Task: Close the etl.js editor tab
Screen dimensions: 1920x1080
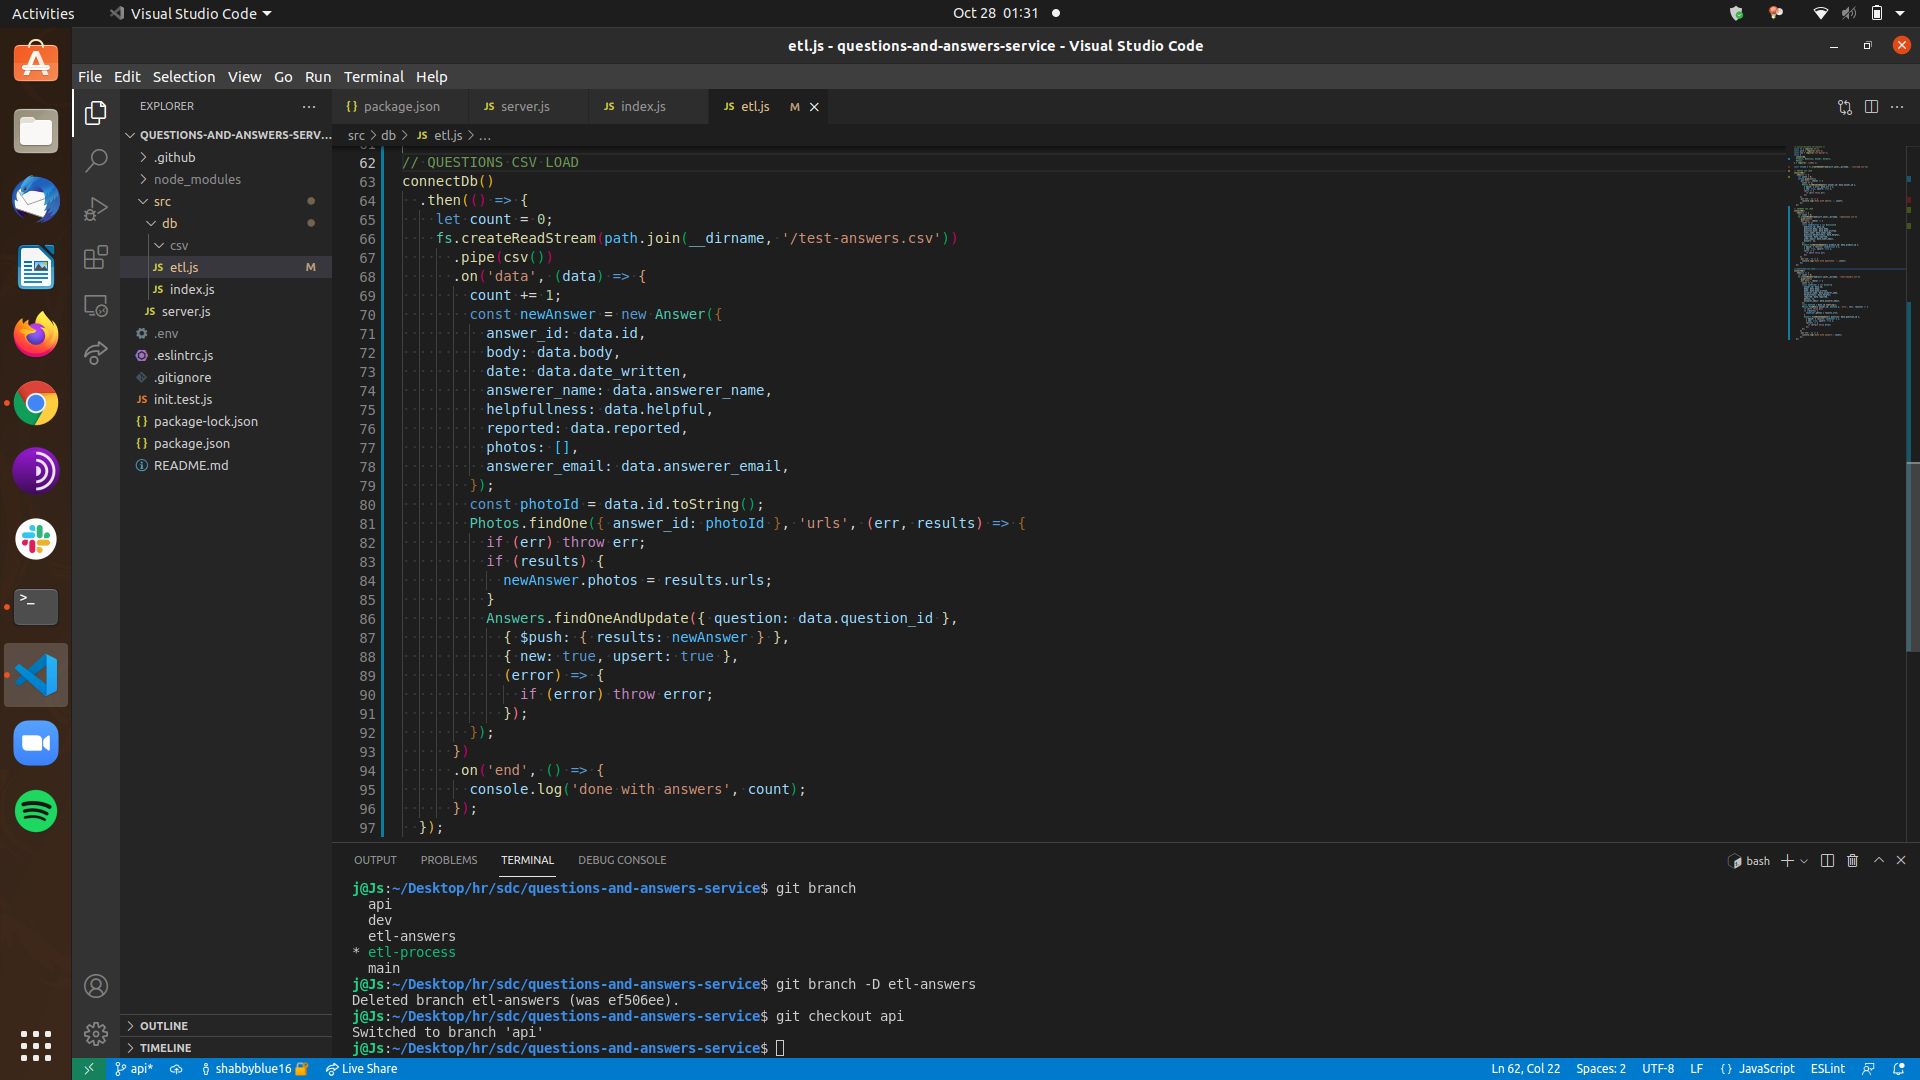Action: (814, 107)
